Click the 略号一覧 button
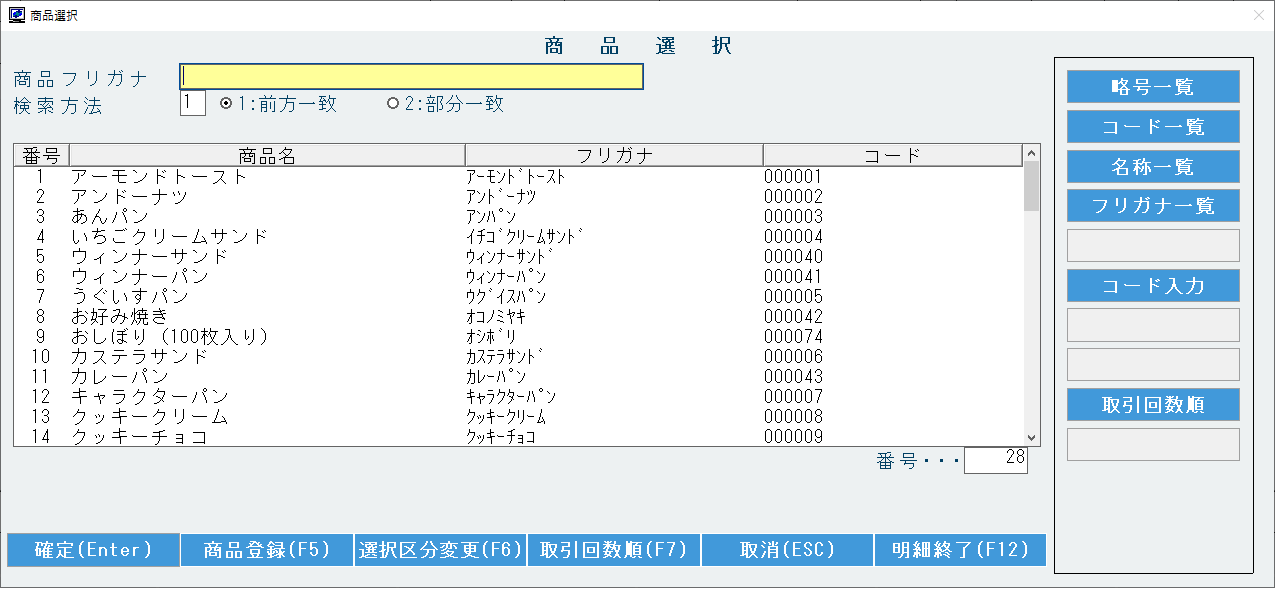Screen dimensions: 1275x589 1153,87
